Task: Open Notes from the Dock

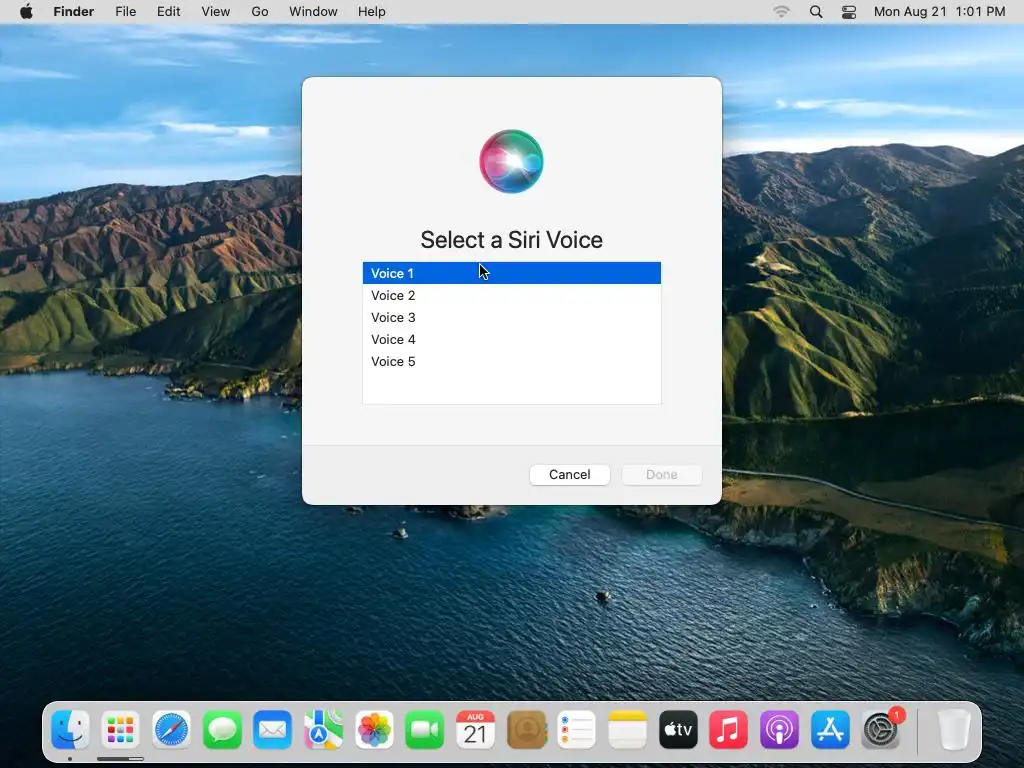Action: [x=627, y=729]
